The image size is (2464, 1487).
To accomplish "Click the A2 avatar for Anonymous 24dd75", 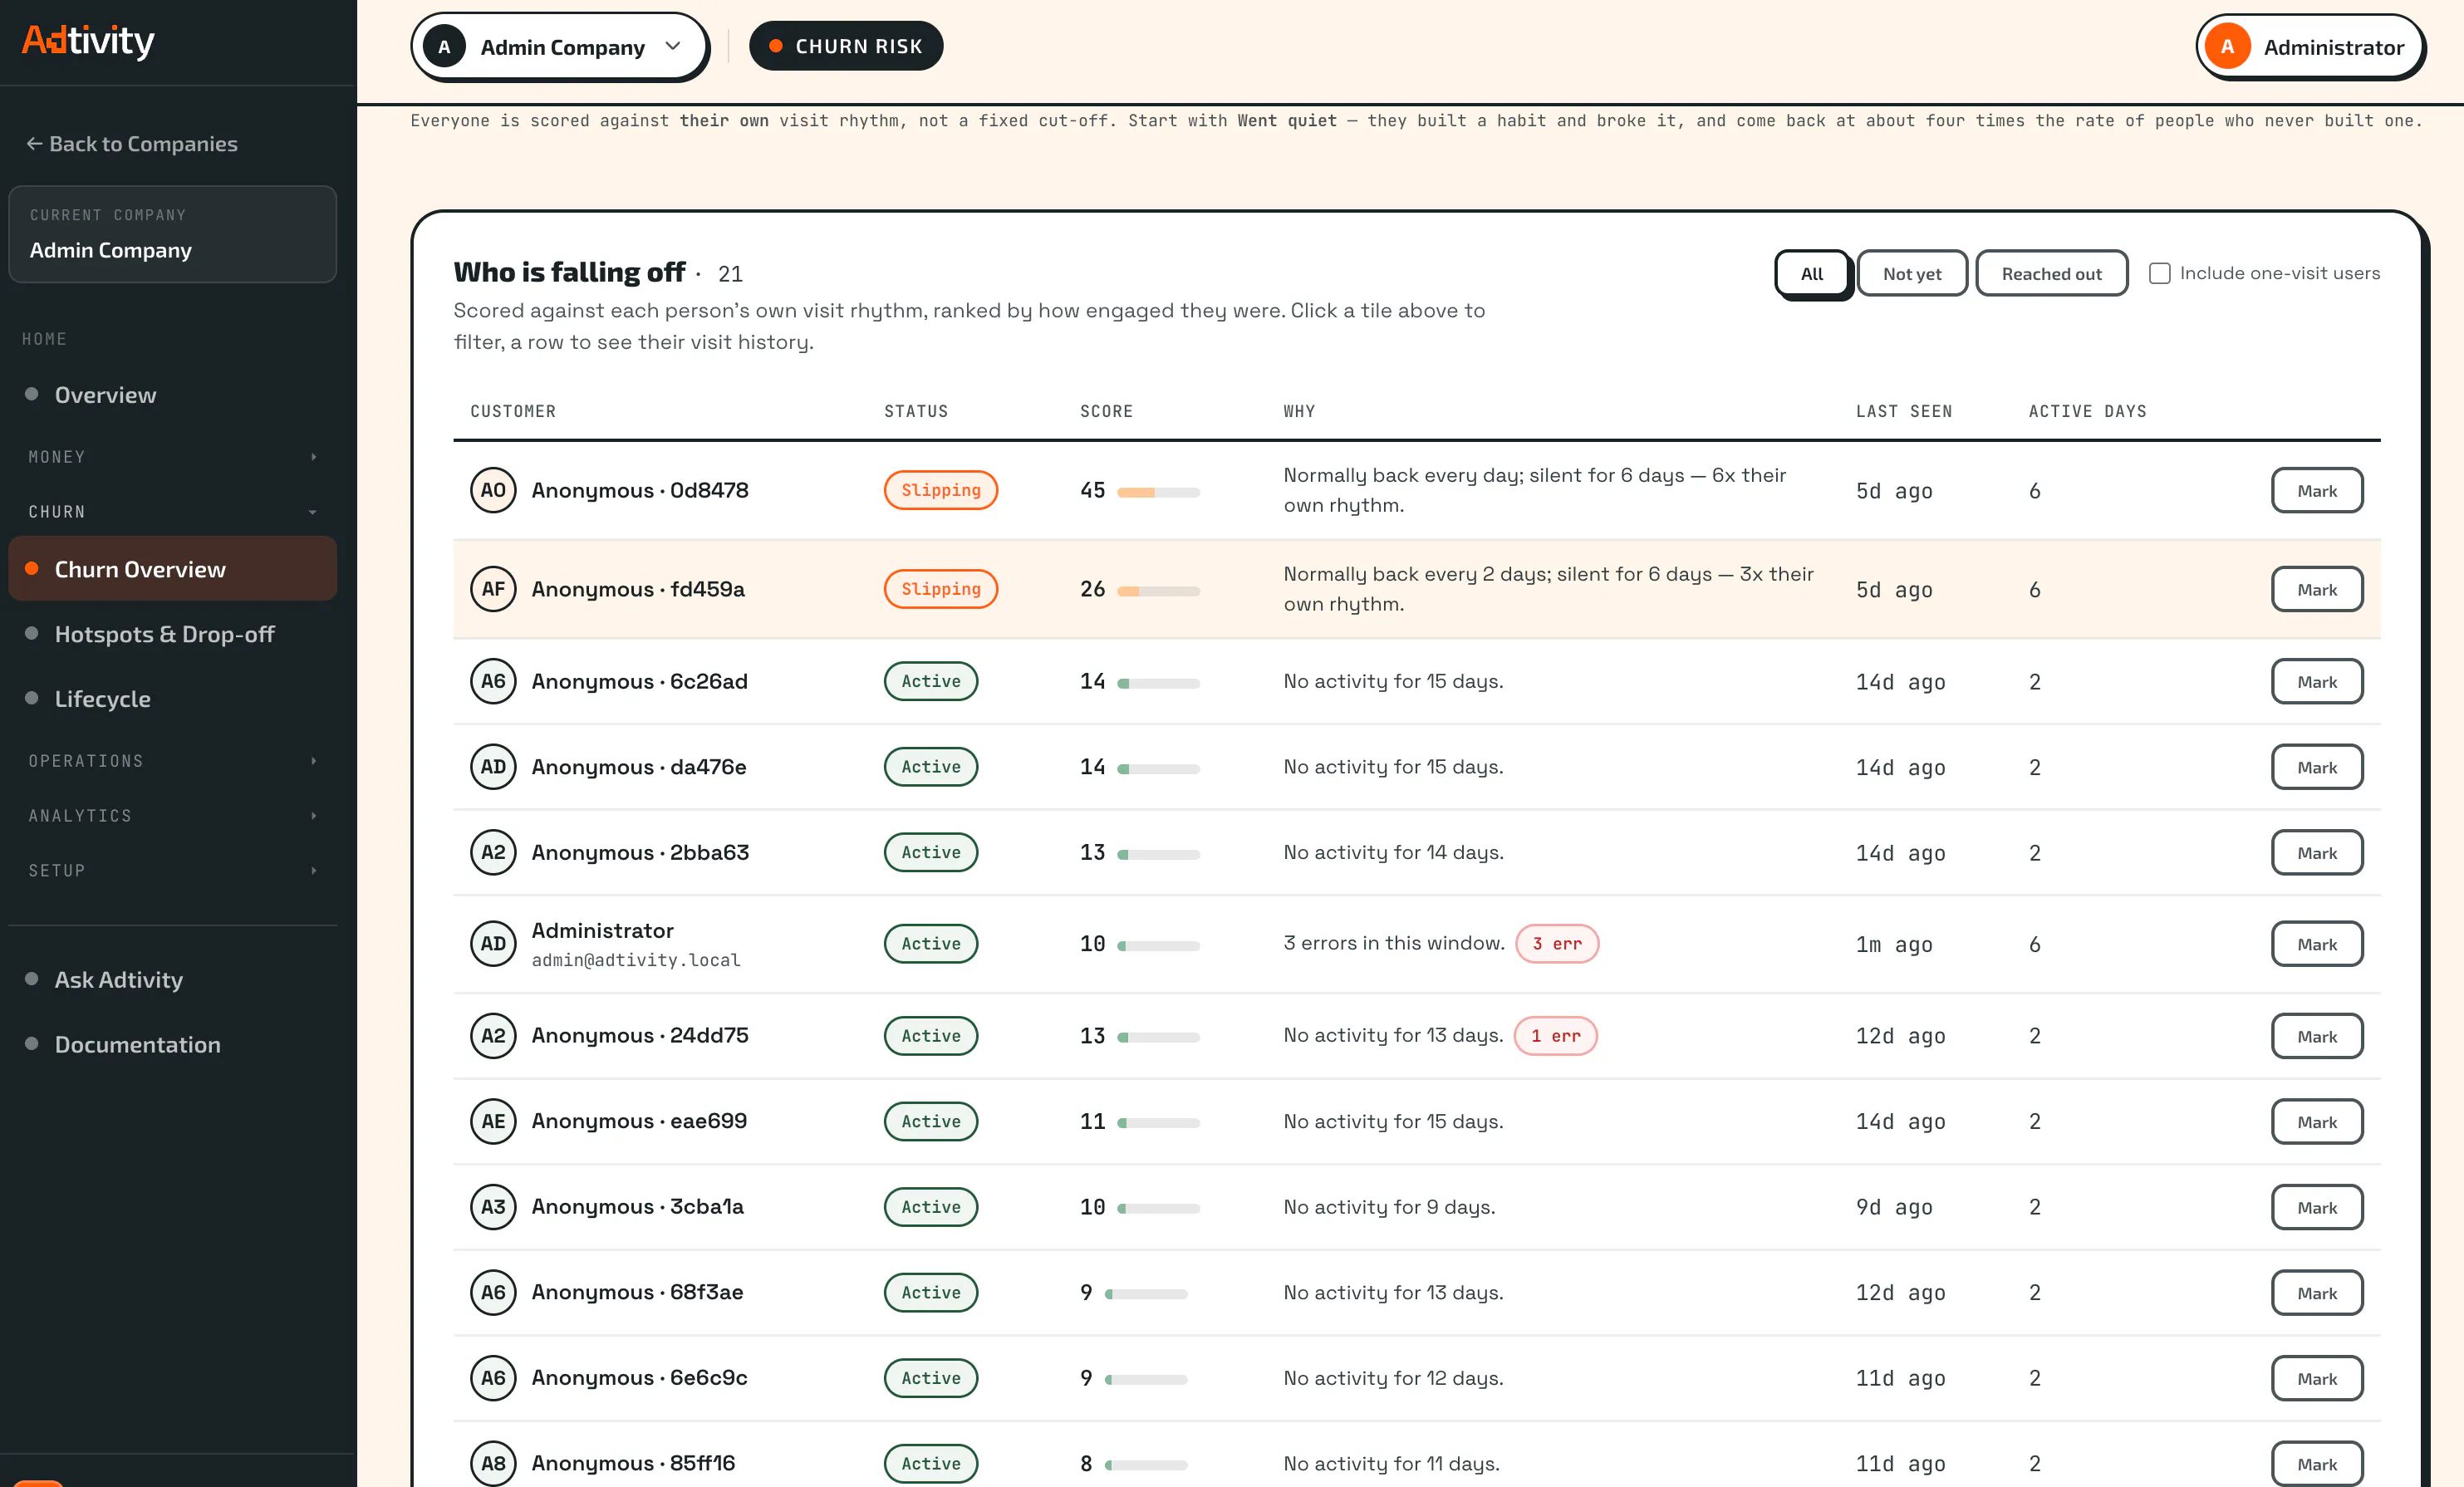I will click(493, 1036).
